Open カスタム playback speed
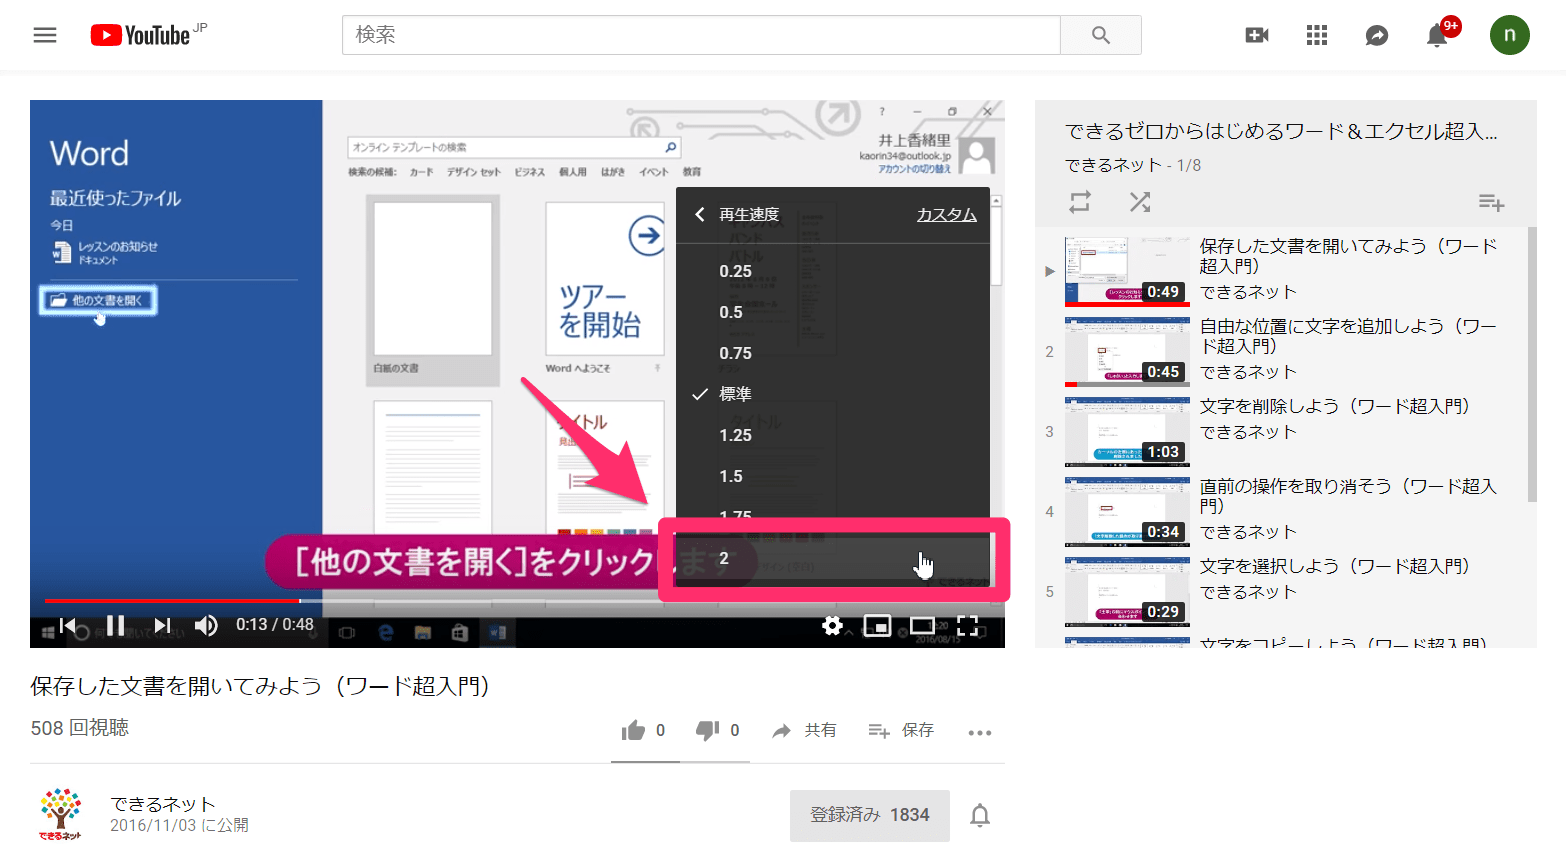Image resolution: width=1566 pixels, height=851 pixels. tap(947, 214)
